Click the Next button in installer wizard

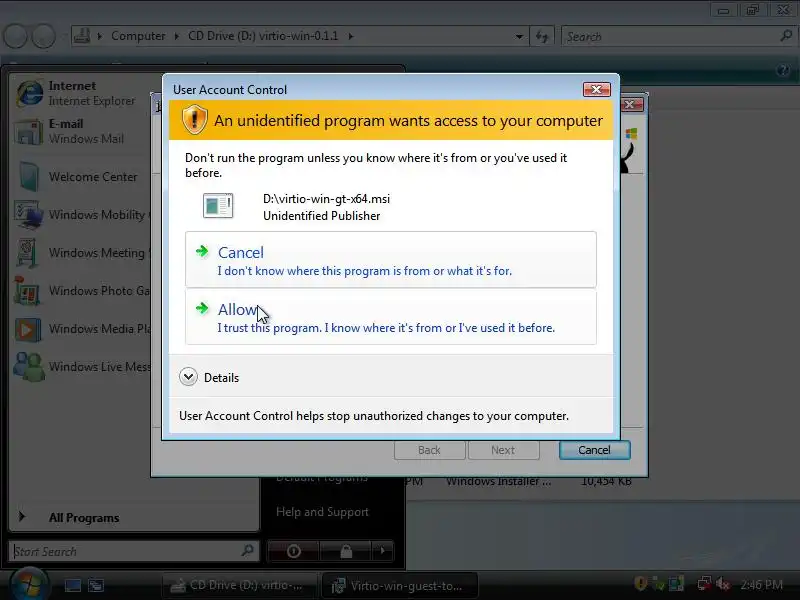(503, 450)
